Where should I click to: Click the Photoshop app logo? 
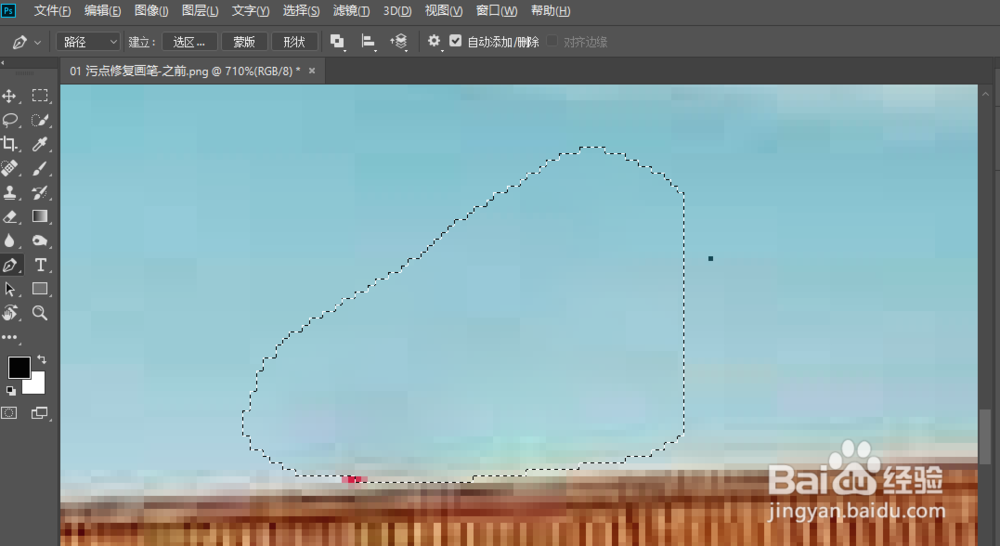click(x=8, y=10)
